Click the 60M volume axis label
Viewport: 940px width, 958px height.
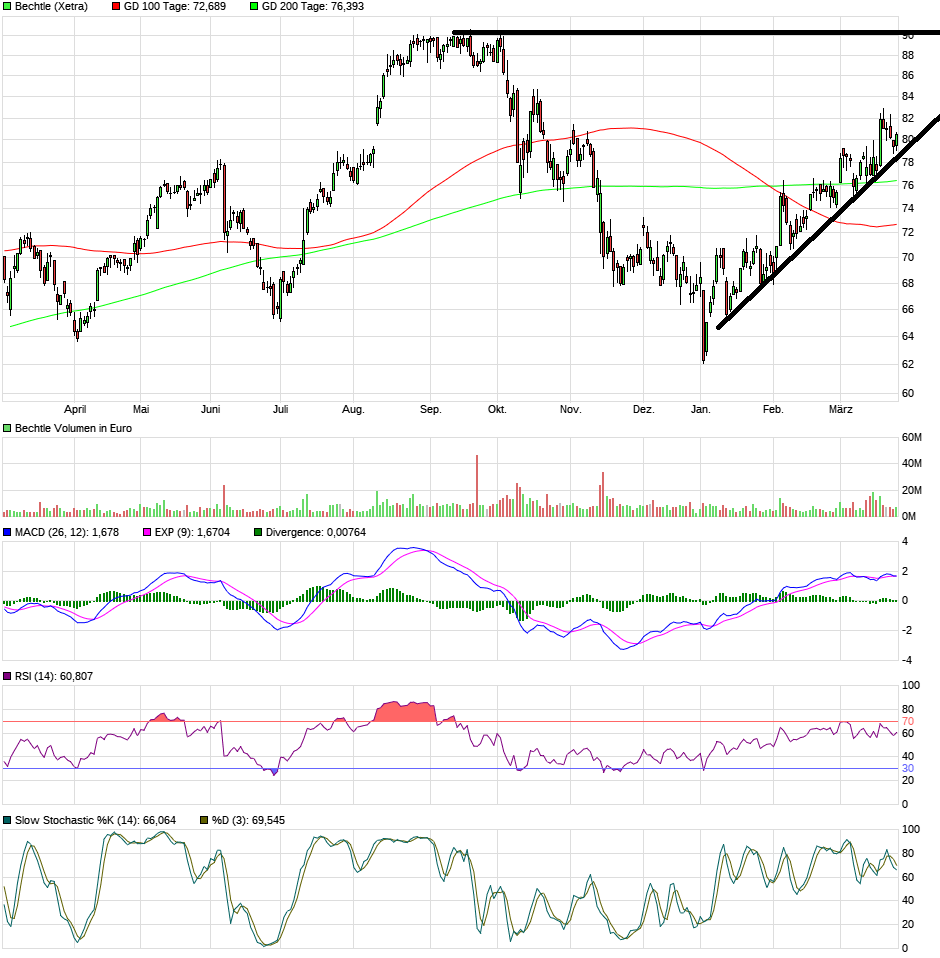tap(912, 437)
